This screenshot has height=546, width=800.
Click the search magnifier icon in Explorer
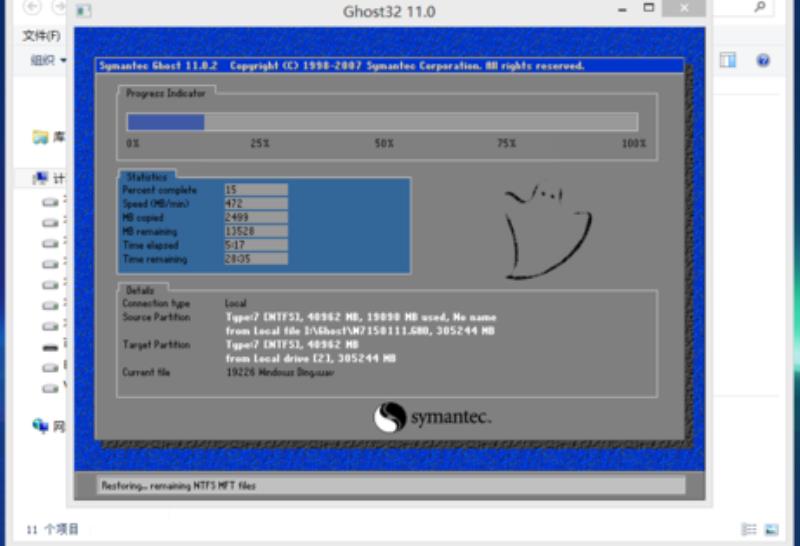point(760,7)
